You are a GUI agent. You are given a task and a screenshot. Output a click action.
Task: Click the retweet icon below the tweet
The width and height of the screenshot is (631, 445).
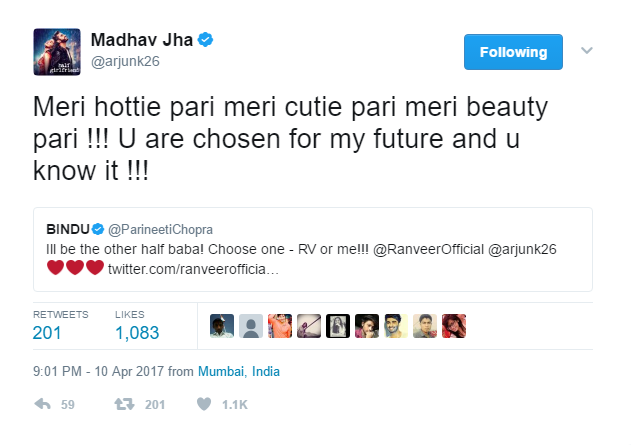tap(127, 404)
